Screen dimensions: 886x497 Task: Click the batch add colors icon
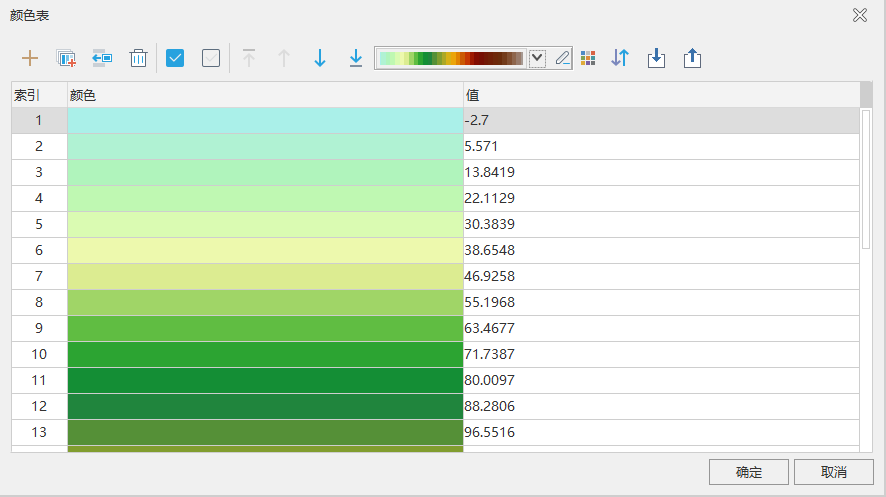66,58
